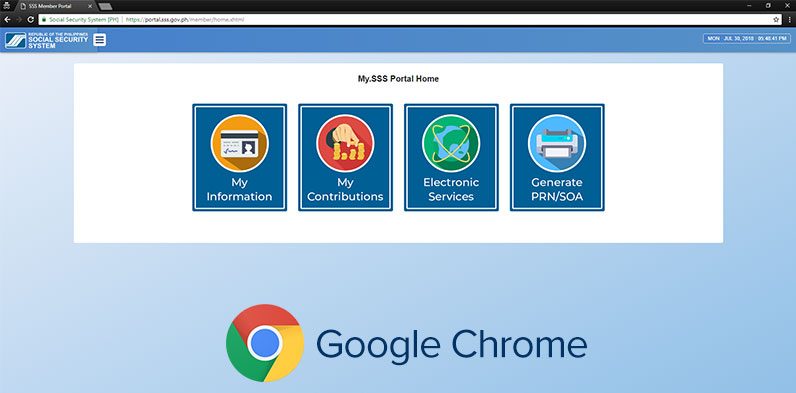796x393 pixels.
Task: Select the SSS Member Portal tab
Action: click(x=55, y=6)
